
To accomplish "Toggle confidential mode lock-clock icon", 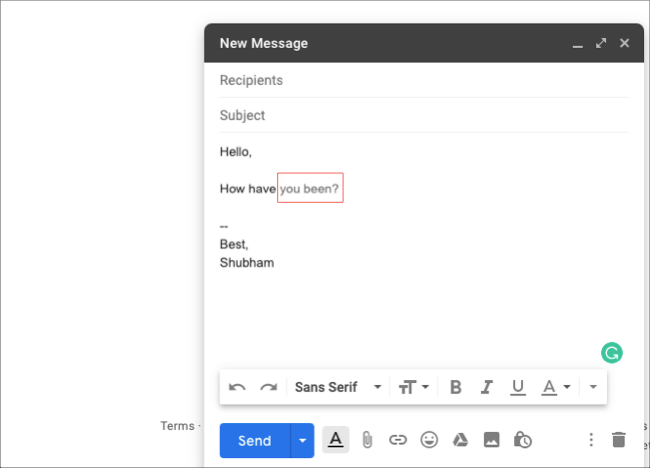I will [523, 440].
